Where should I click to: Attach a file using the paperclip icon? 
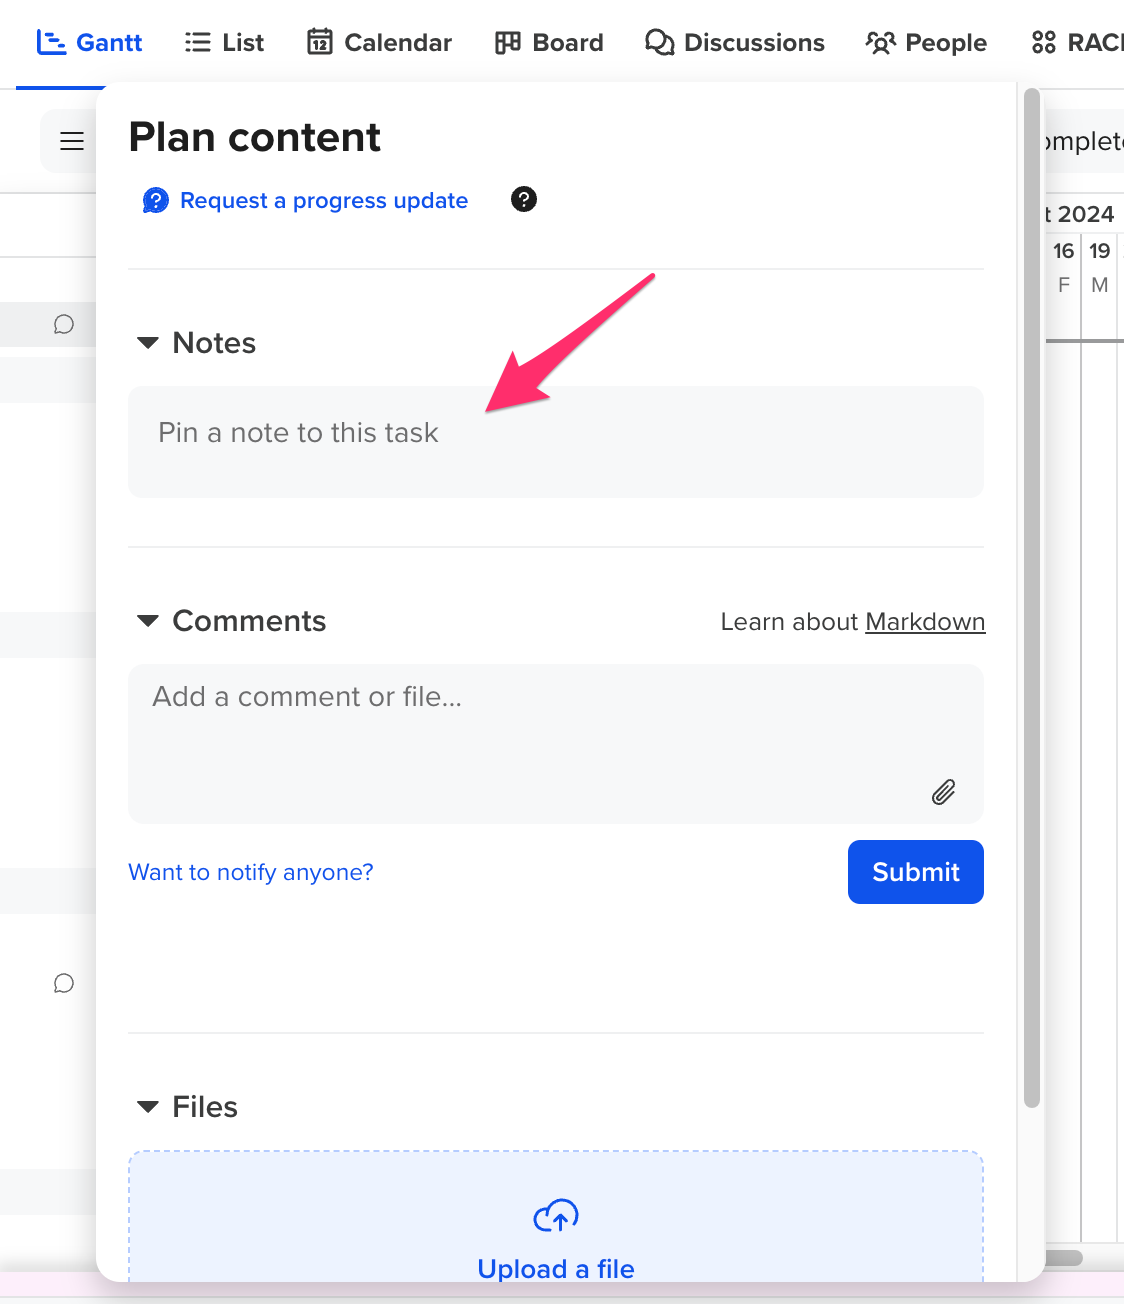pos(943,792)
